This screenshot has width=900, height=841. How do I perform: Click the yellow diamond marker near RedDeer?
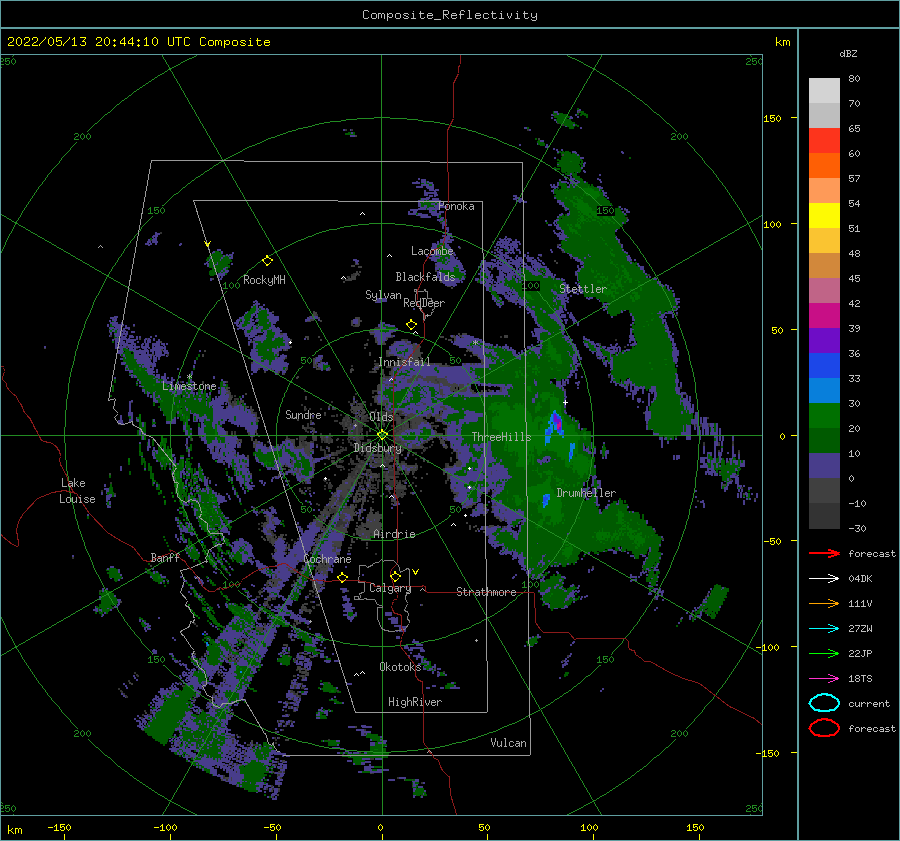411,325
